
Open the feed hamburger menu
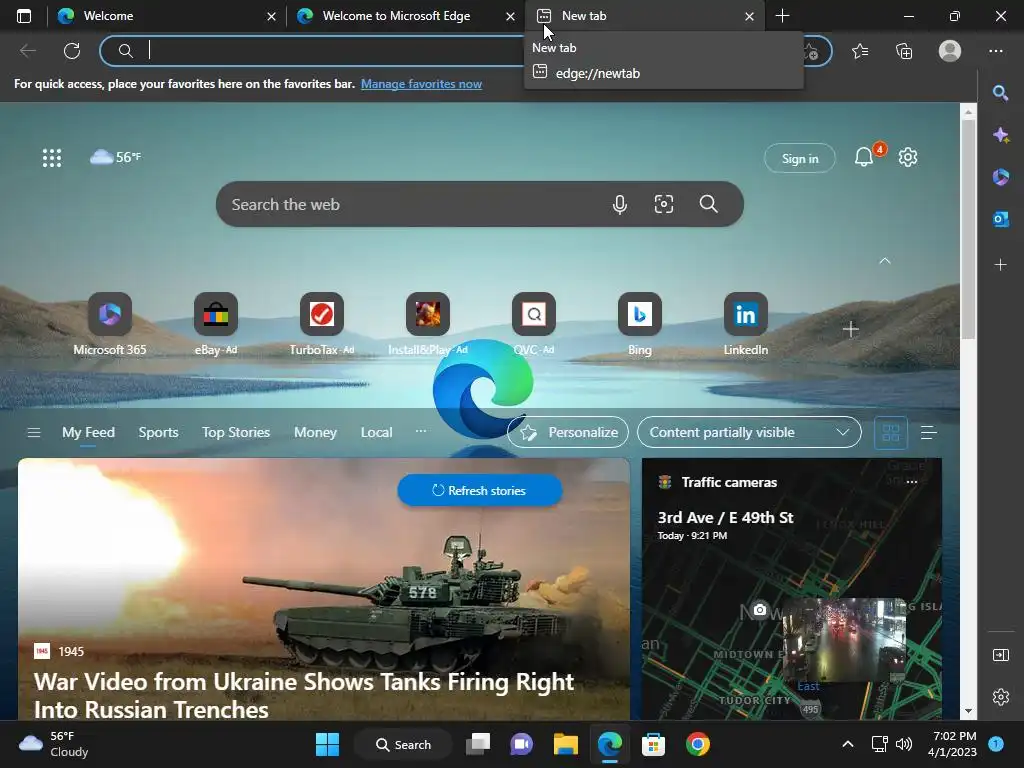coord(34,432)
